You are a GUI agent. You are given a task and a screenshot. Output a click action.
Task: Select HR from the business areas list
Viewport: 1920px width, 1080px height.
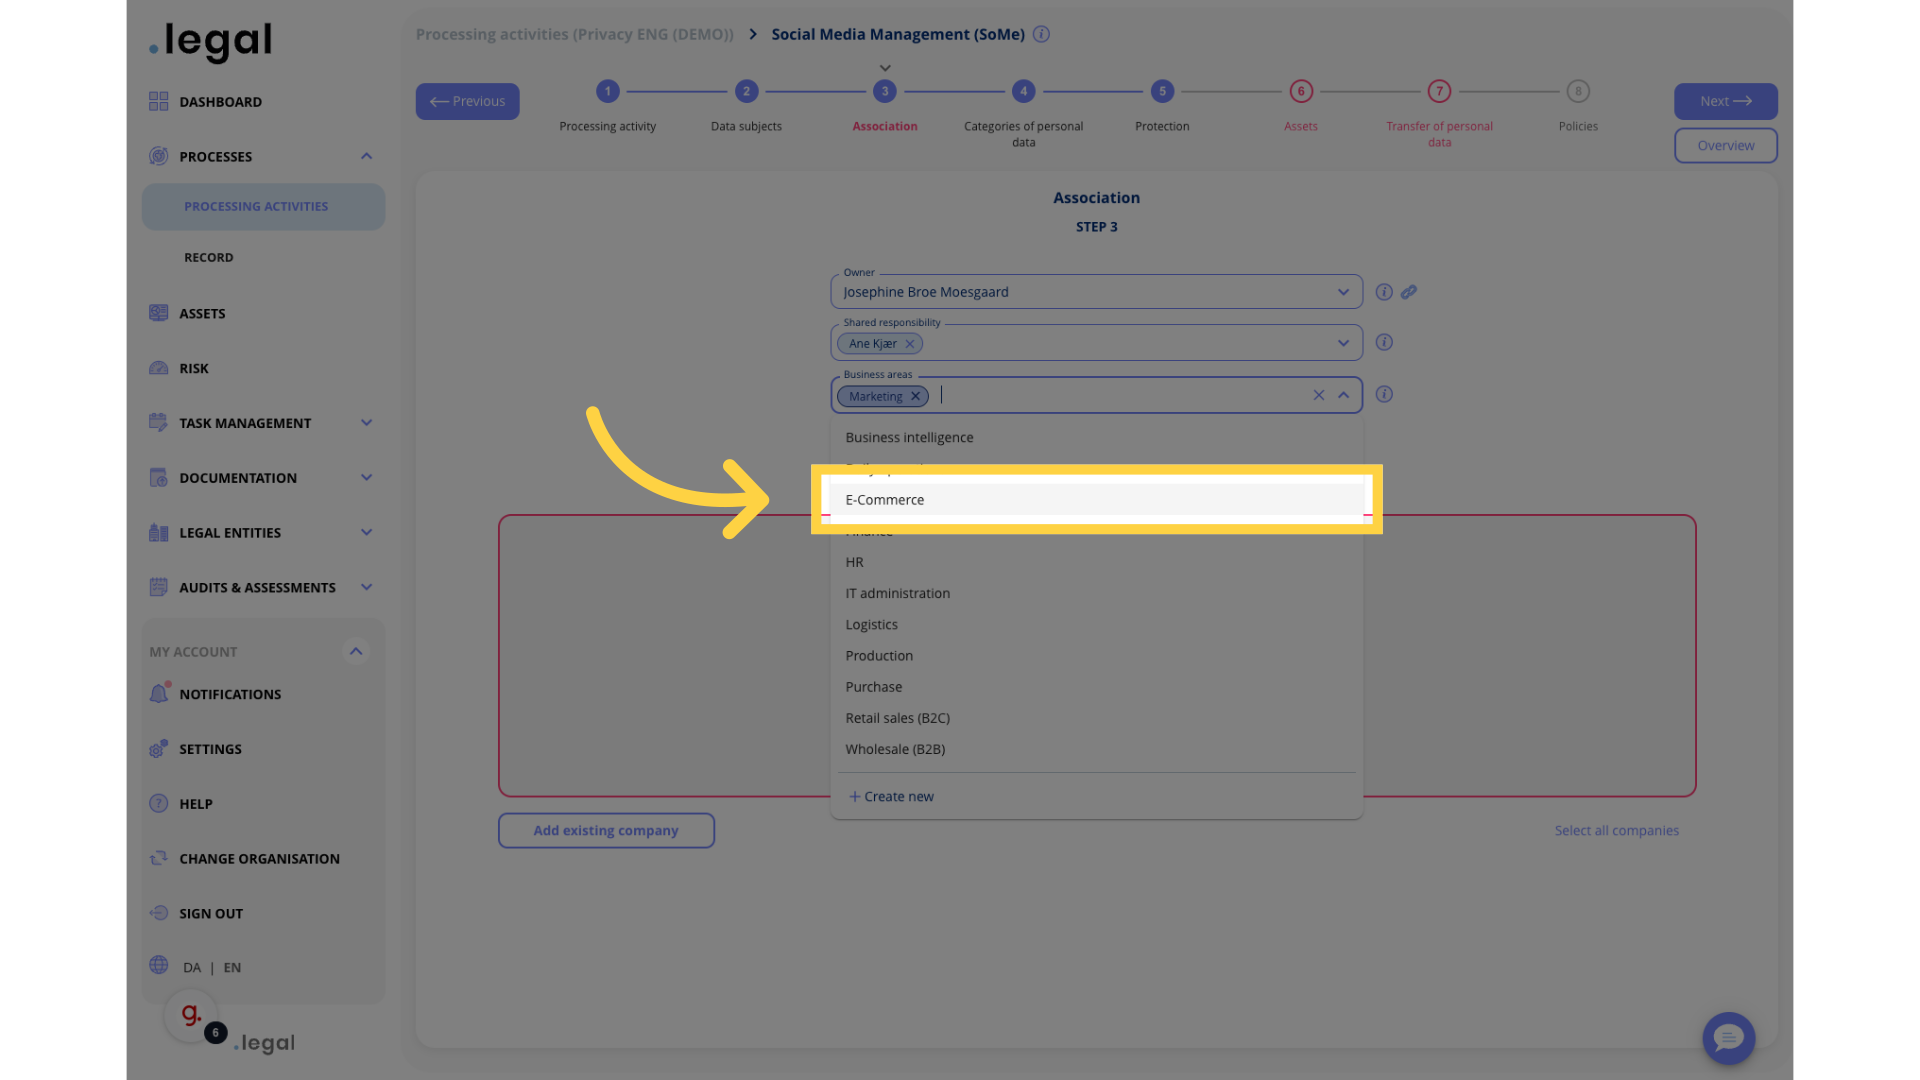(x=853, y=562)
